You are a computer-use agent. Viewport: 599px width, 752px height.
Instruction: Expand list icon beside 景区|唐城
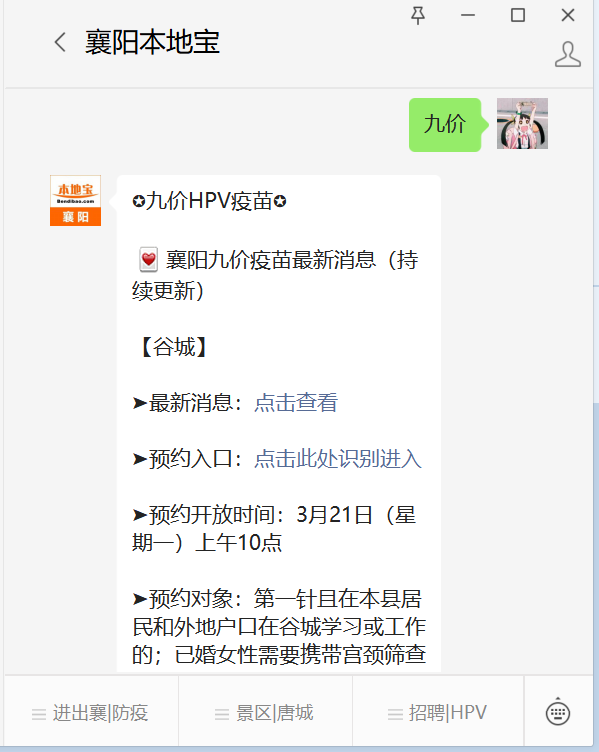[x=222, y=714]
